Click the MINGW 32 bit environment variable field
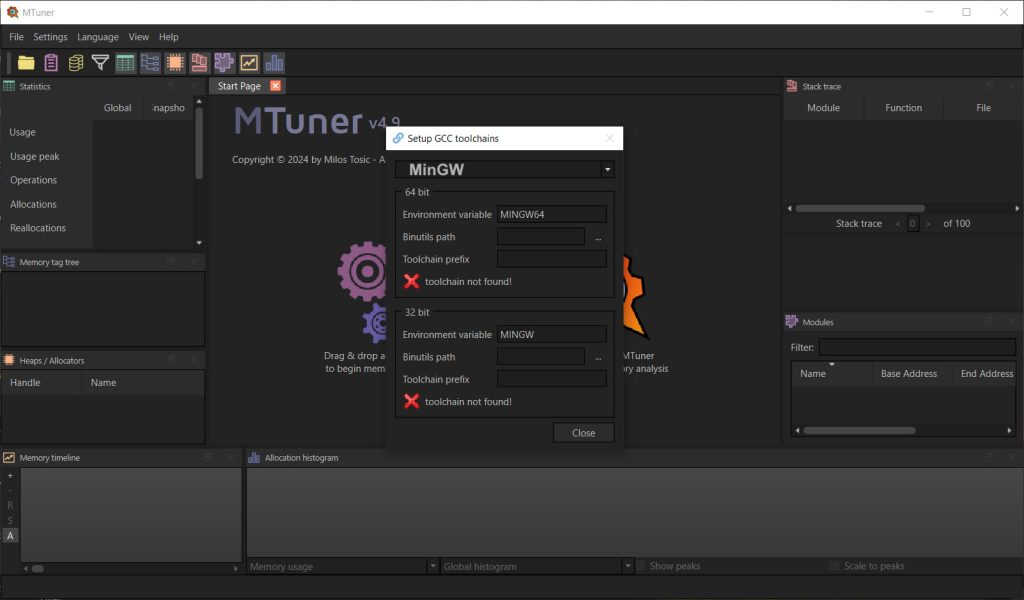The width and height of the screenshot is (1024, 600). (551, 334)
